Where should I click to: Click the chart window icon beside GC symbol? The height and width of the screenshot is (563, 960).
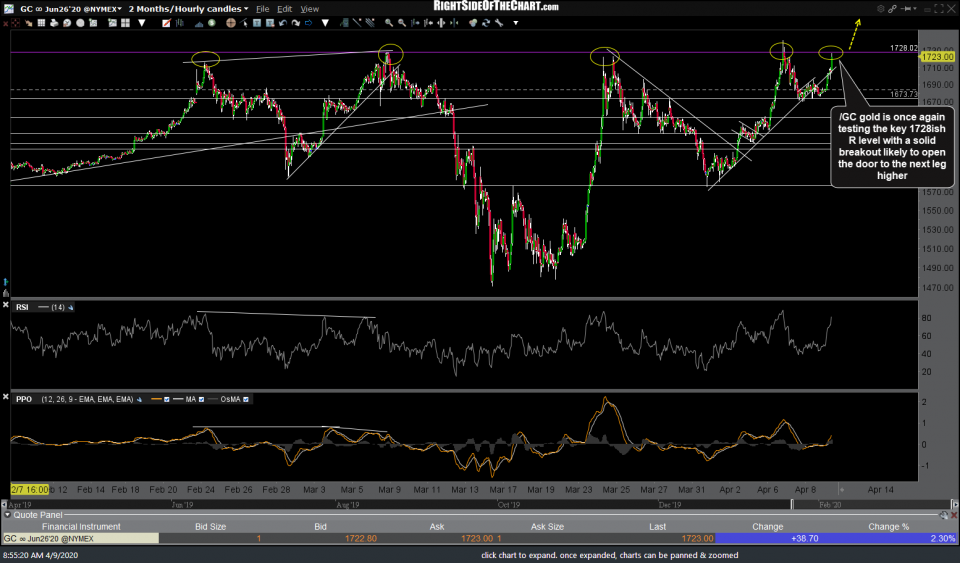point(9,9)
